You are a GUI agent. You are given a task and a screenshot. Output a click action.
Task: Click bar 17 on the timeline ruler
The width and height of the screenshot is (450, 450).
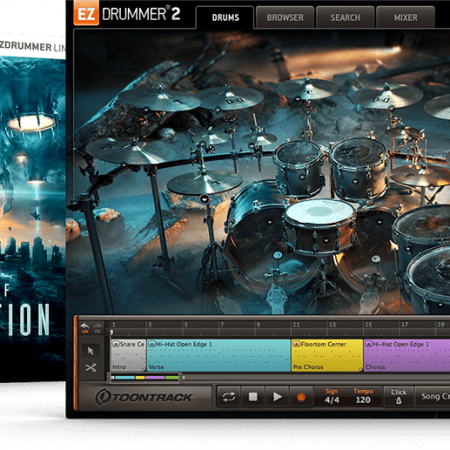point(404,325)
